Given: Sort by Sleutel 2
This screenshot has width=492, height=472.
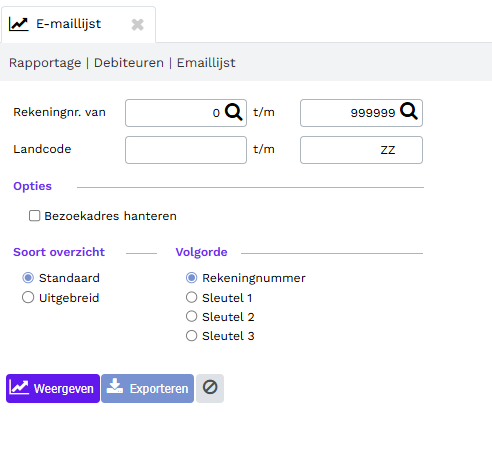Looking at the screenshot, I should coord(191,316).
